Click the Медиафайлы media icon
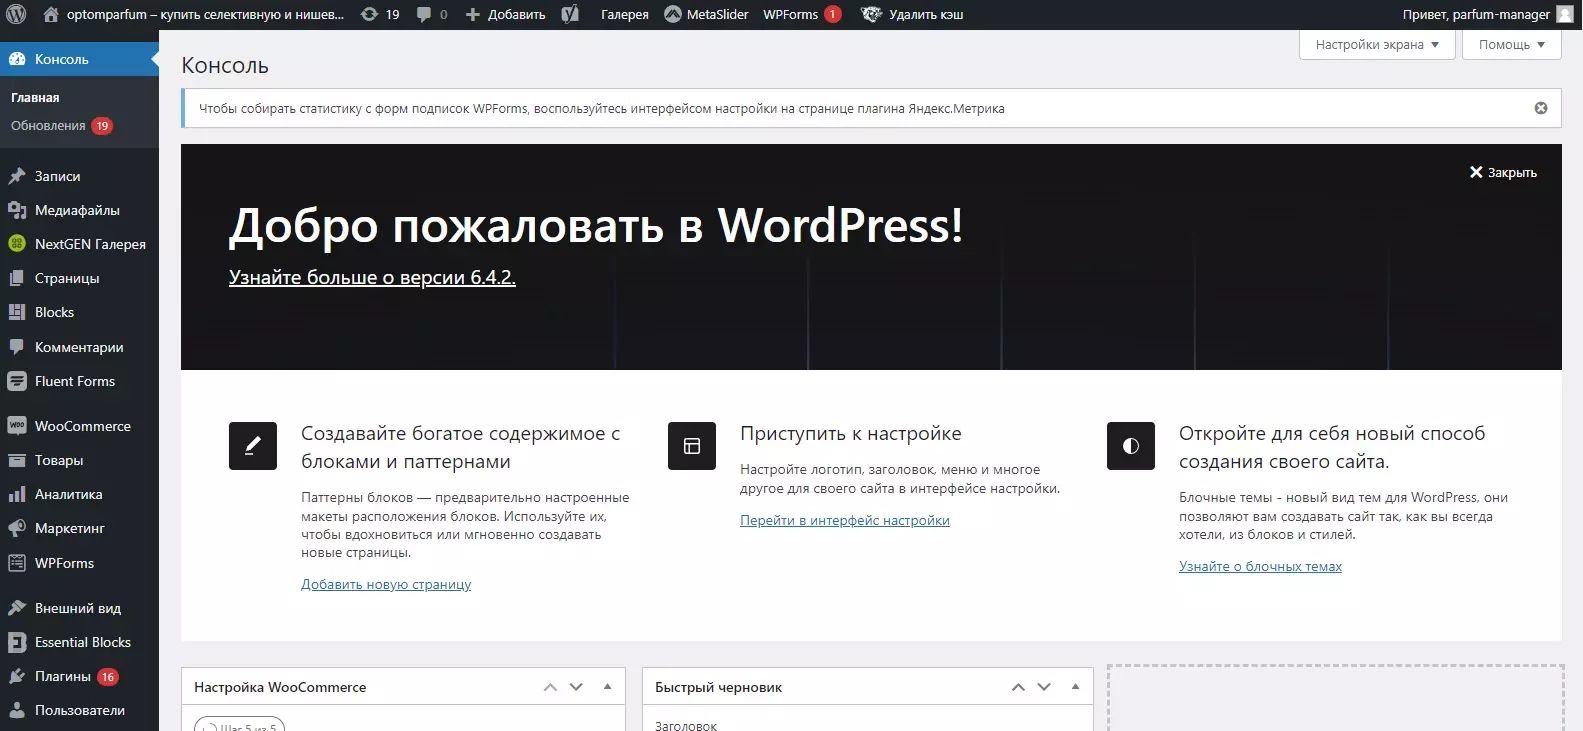Image resolution: width=1583 pixels, height=731 pixels. click(17, 210)
